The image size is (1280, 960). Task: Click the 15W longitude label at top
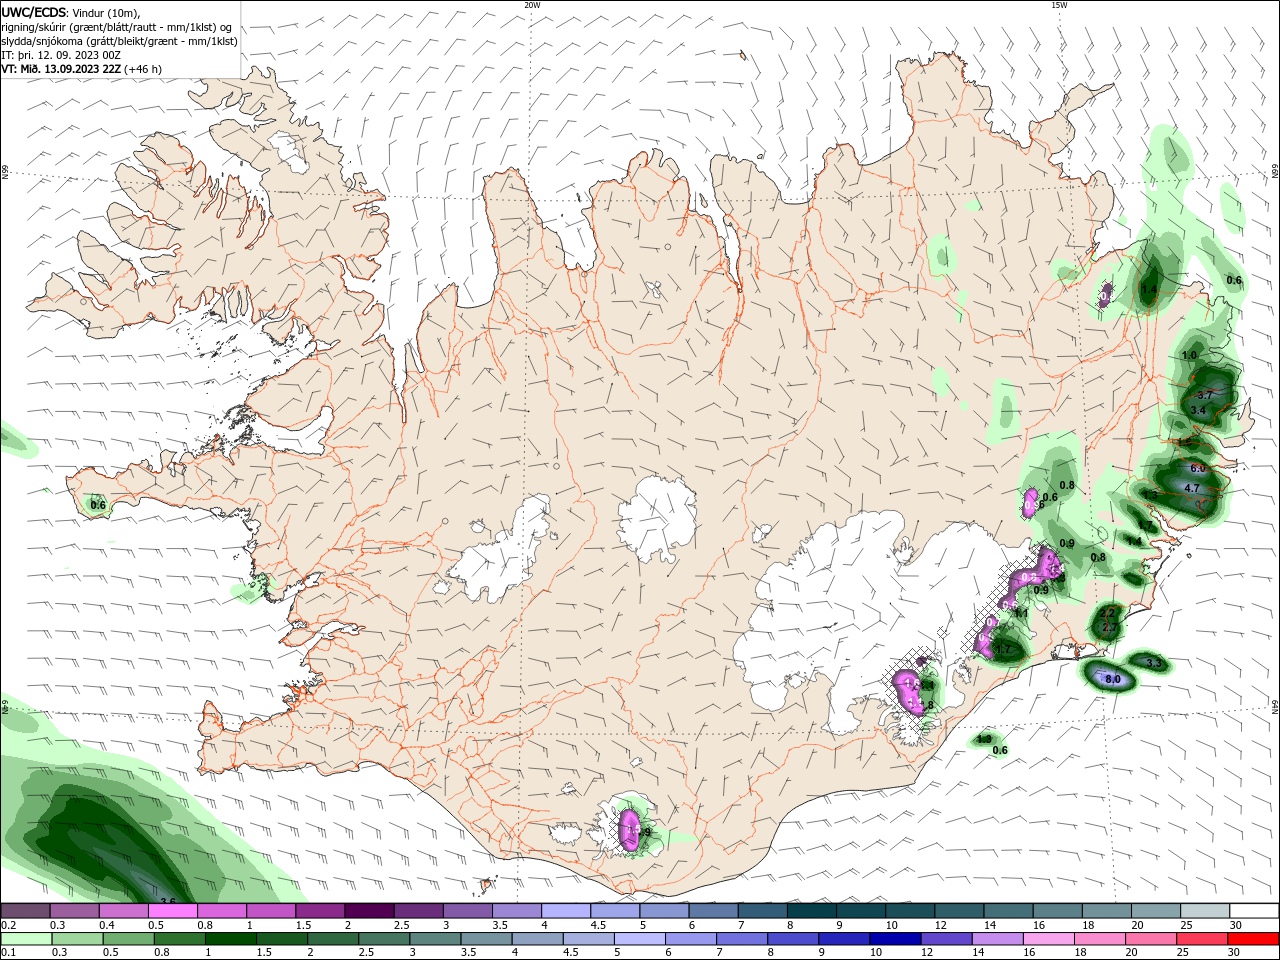[1059, 5]
